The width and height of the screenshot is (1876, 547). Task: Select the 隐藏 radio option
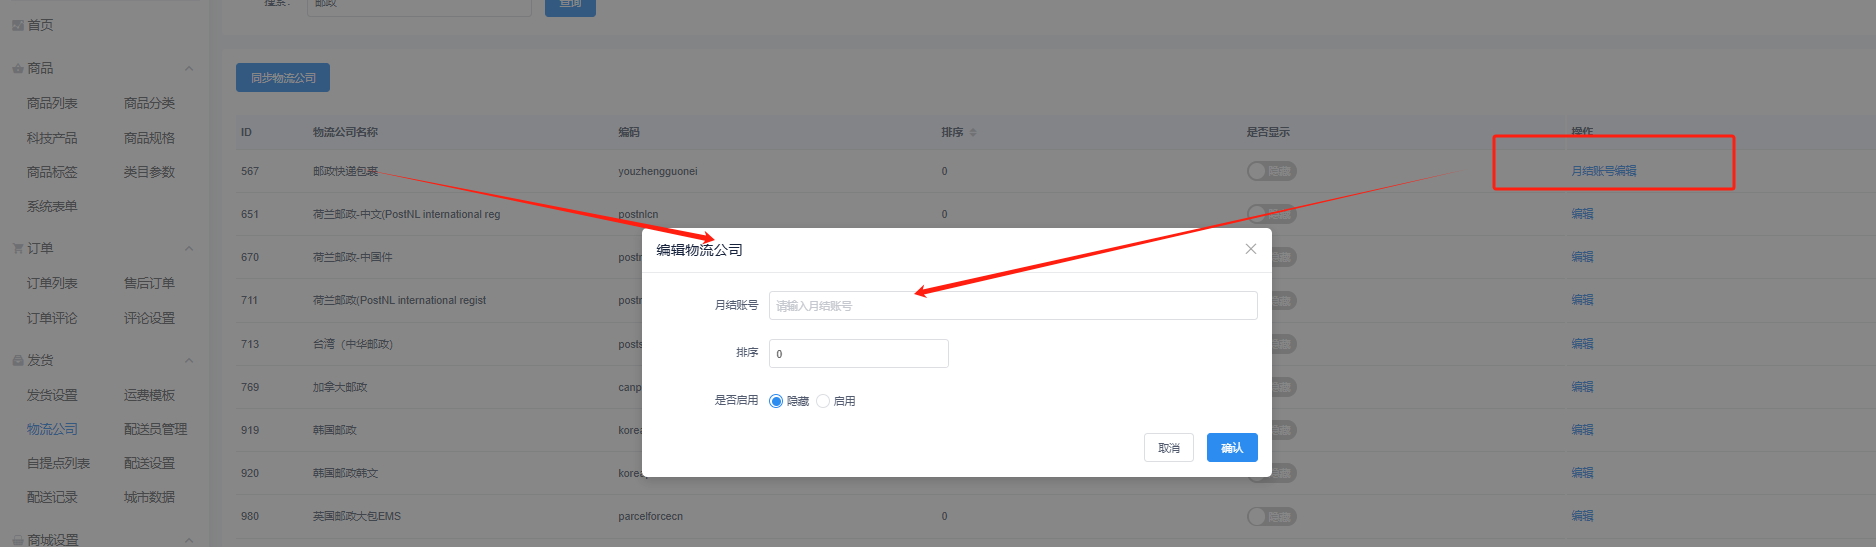click(776, 401)
